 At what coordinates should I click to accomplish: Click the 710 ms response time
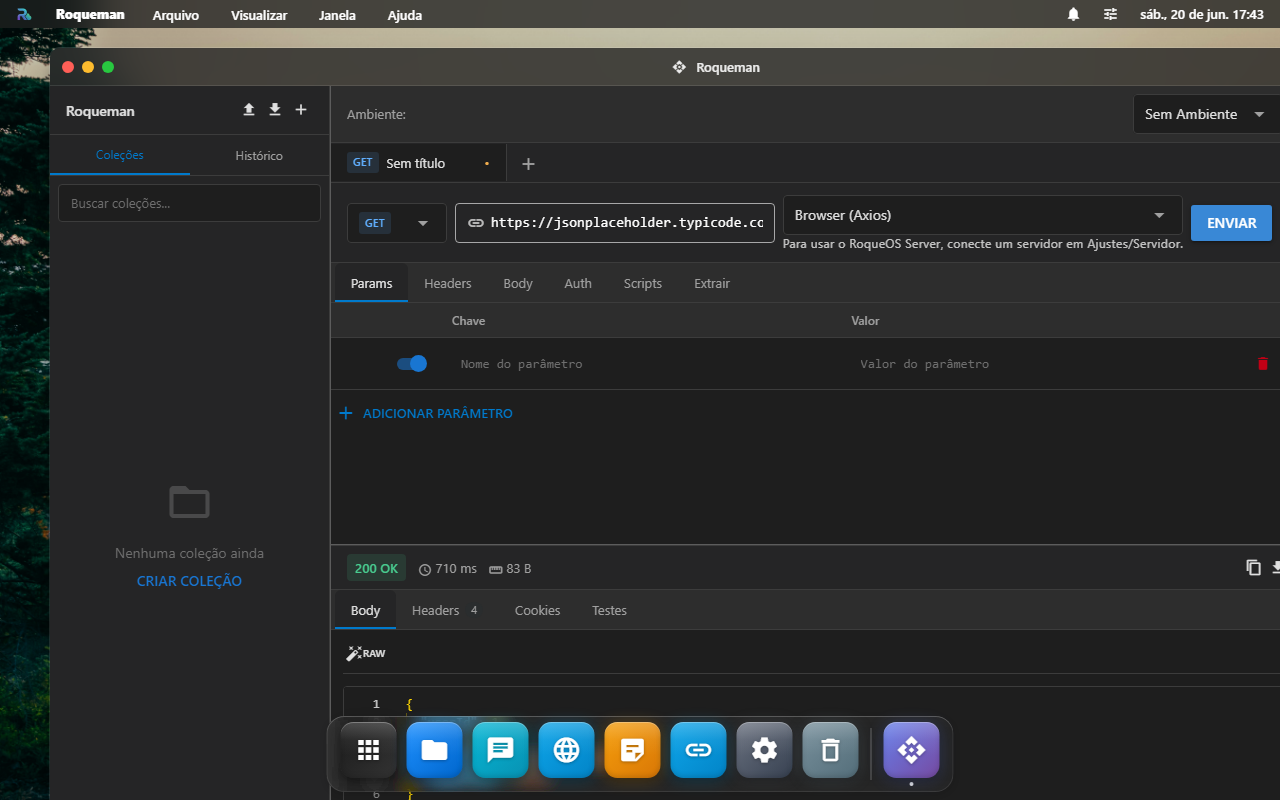coord(447,569)
